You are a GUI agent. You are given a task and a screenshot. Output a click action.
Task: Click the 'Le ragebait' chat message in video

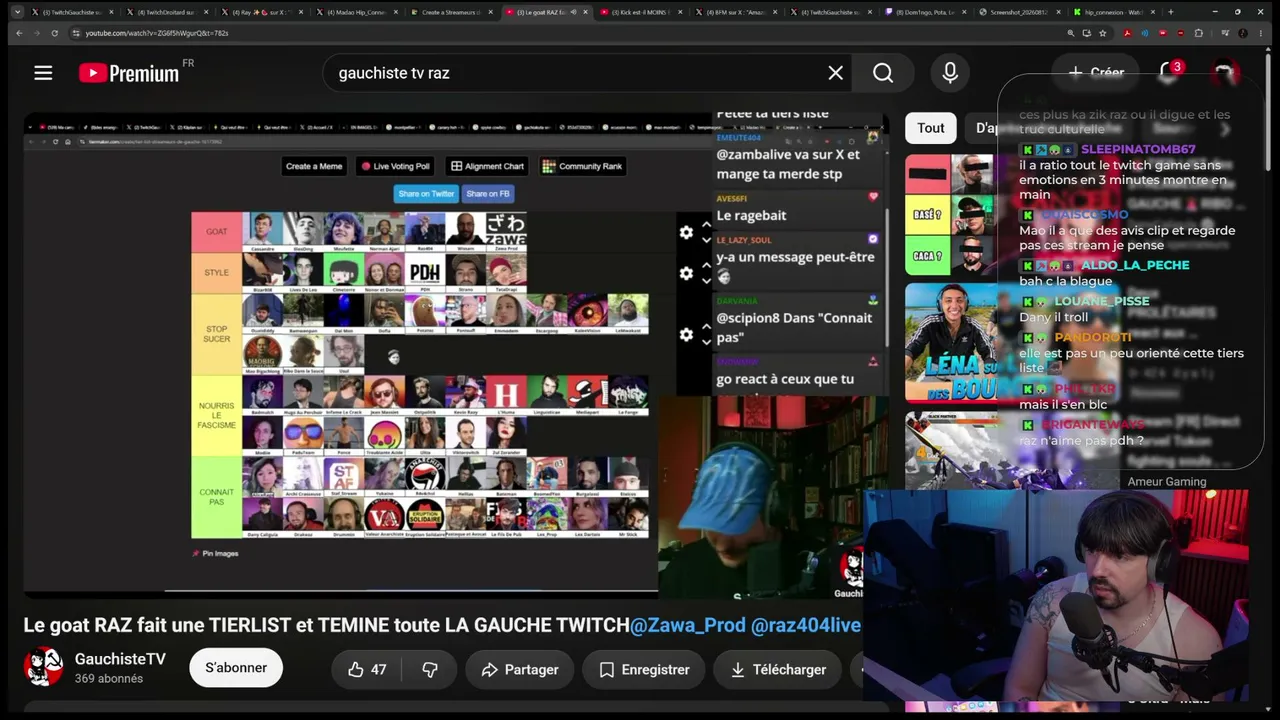[x=751, y=215]
